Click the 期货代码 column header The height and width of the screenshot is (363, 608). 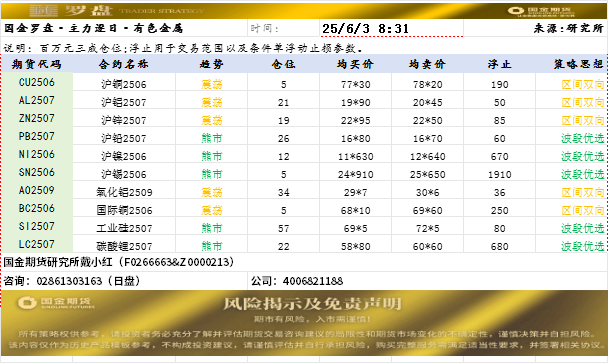tap(37, 64)
